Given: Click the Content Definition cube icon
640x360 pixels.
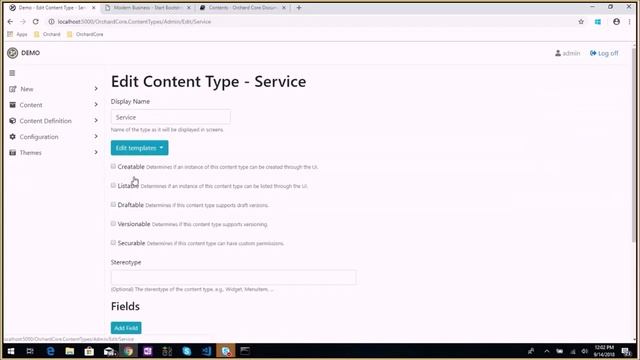Looking at the screenshot, I should click(x=13, y=121).
